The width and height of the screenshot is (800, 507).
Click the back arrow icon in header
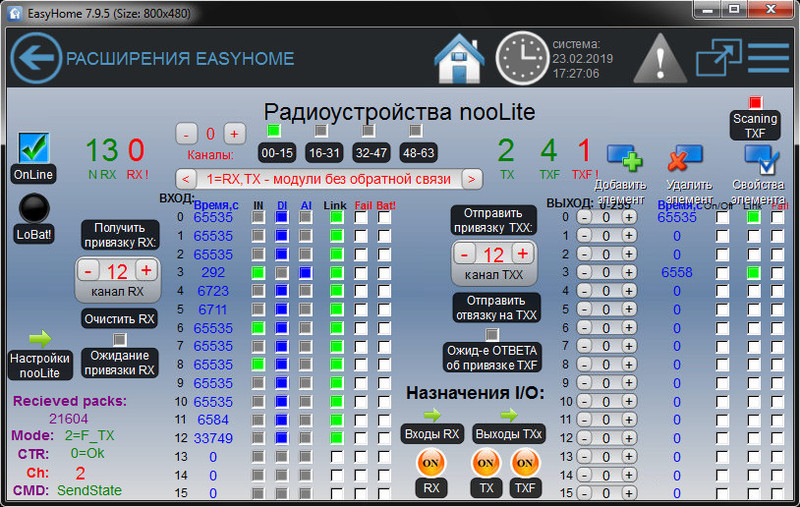36,59
